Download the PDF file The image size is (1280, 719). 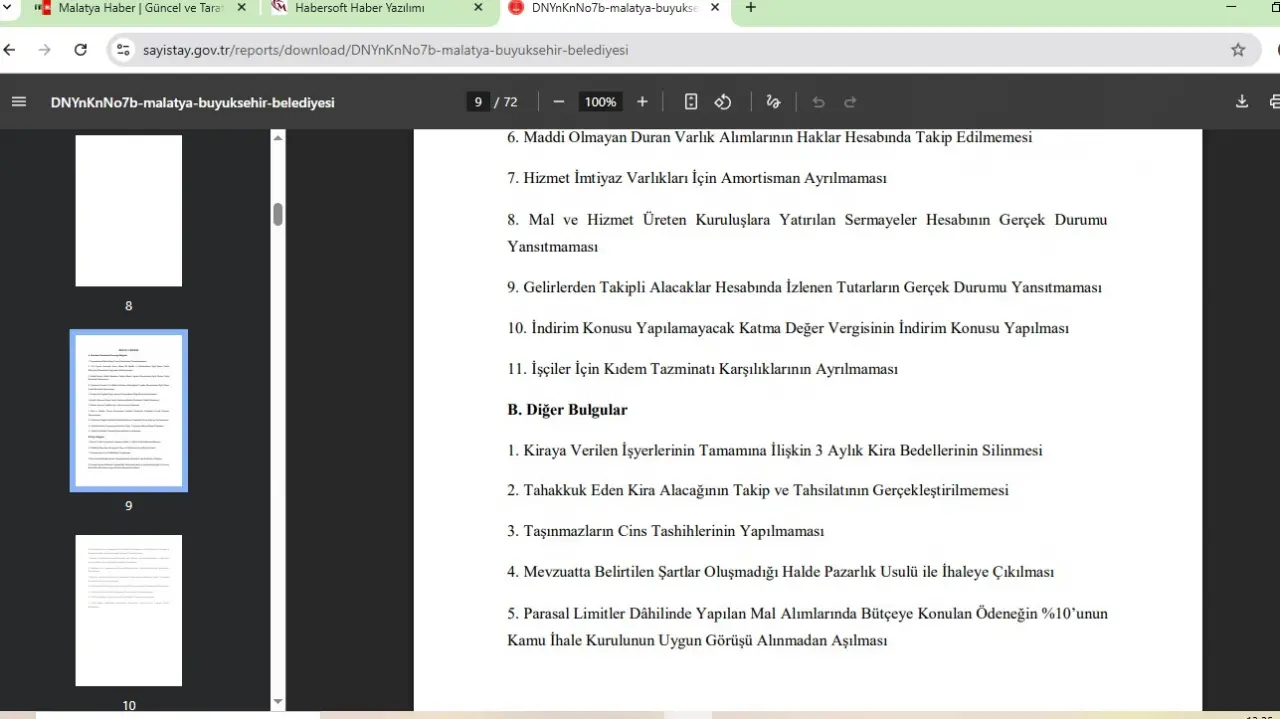pyautogui.click(x=1242, y=102)
